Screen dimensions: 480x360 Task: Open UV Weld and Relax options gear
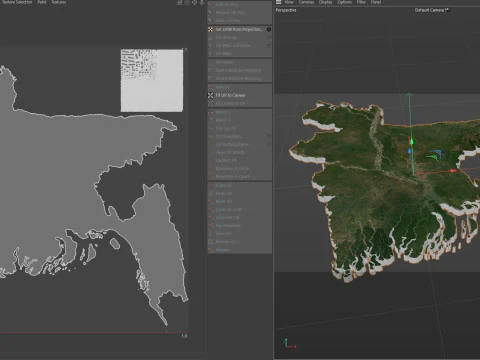click(x=269, y=45)
